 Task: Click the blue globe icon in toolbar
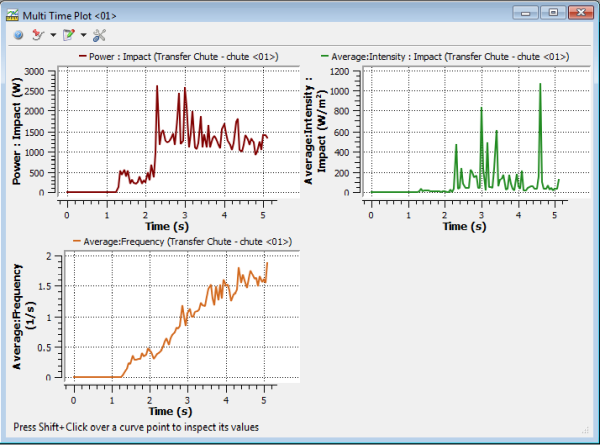pyautogui.click(x=18, y=34)
